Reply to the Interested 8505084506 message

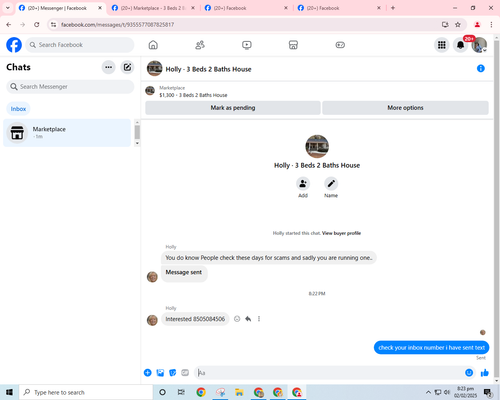248,319
